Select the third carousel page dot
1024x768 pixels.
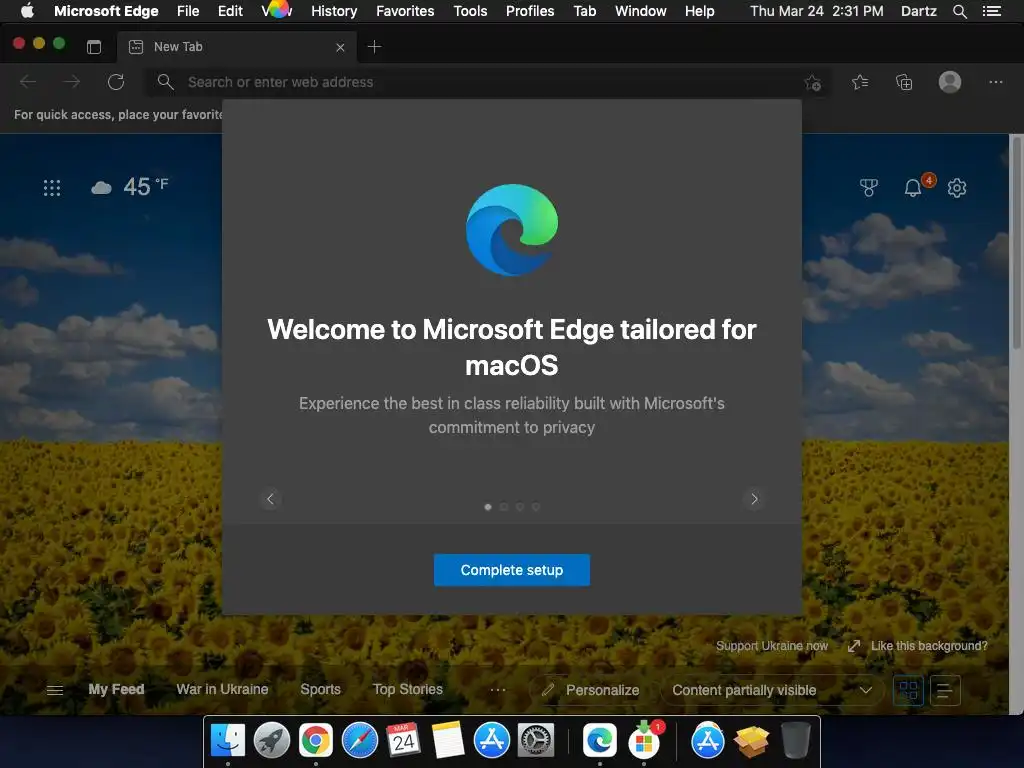pos(520,507)
